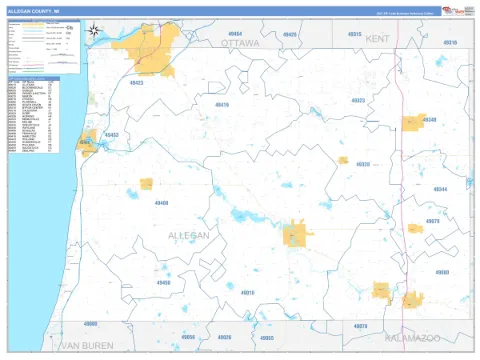Select ZIP code label 49419
Viewport: 480px width, 360px height.
click(222, 105)
